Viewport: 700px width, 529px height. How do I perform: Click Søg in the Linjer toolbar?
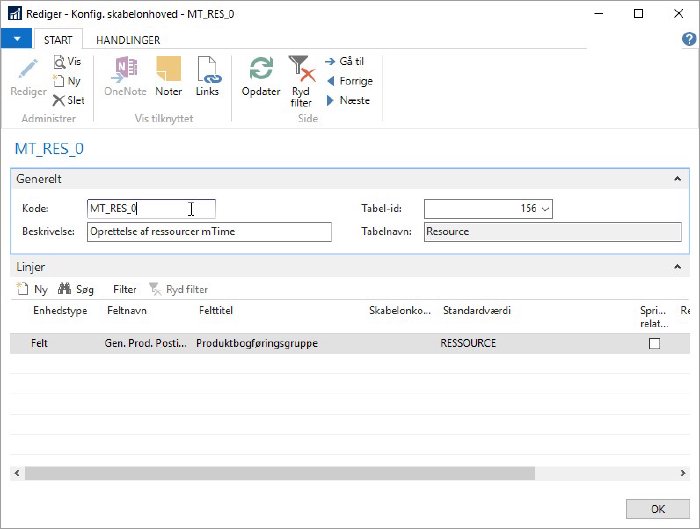(x=76, y=289)
